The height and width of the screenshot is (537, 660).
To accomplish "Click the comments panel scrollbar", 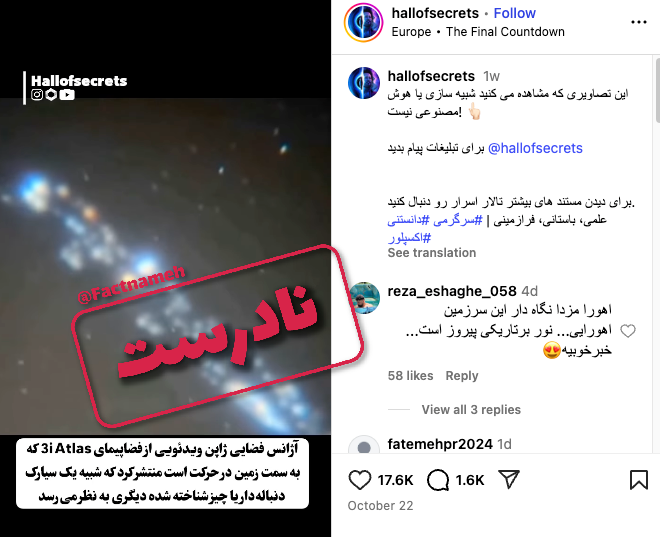I will 657,88.
